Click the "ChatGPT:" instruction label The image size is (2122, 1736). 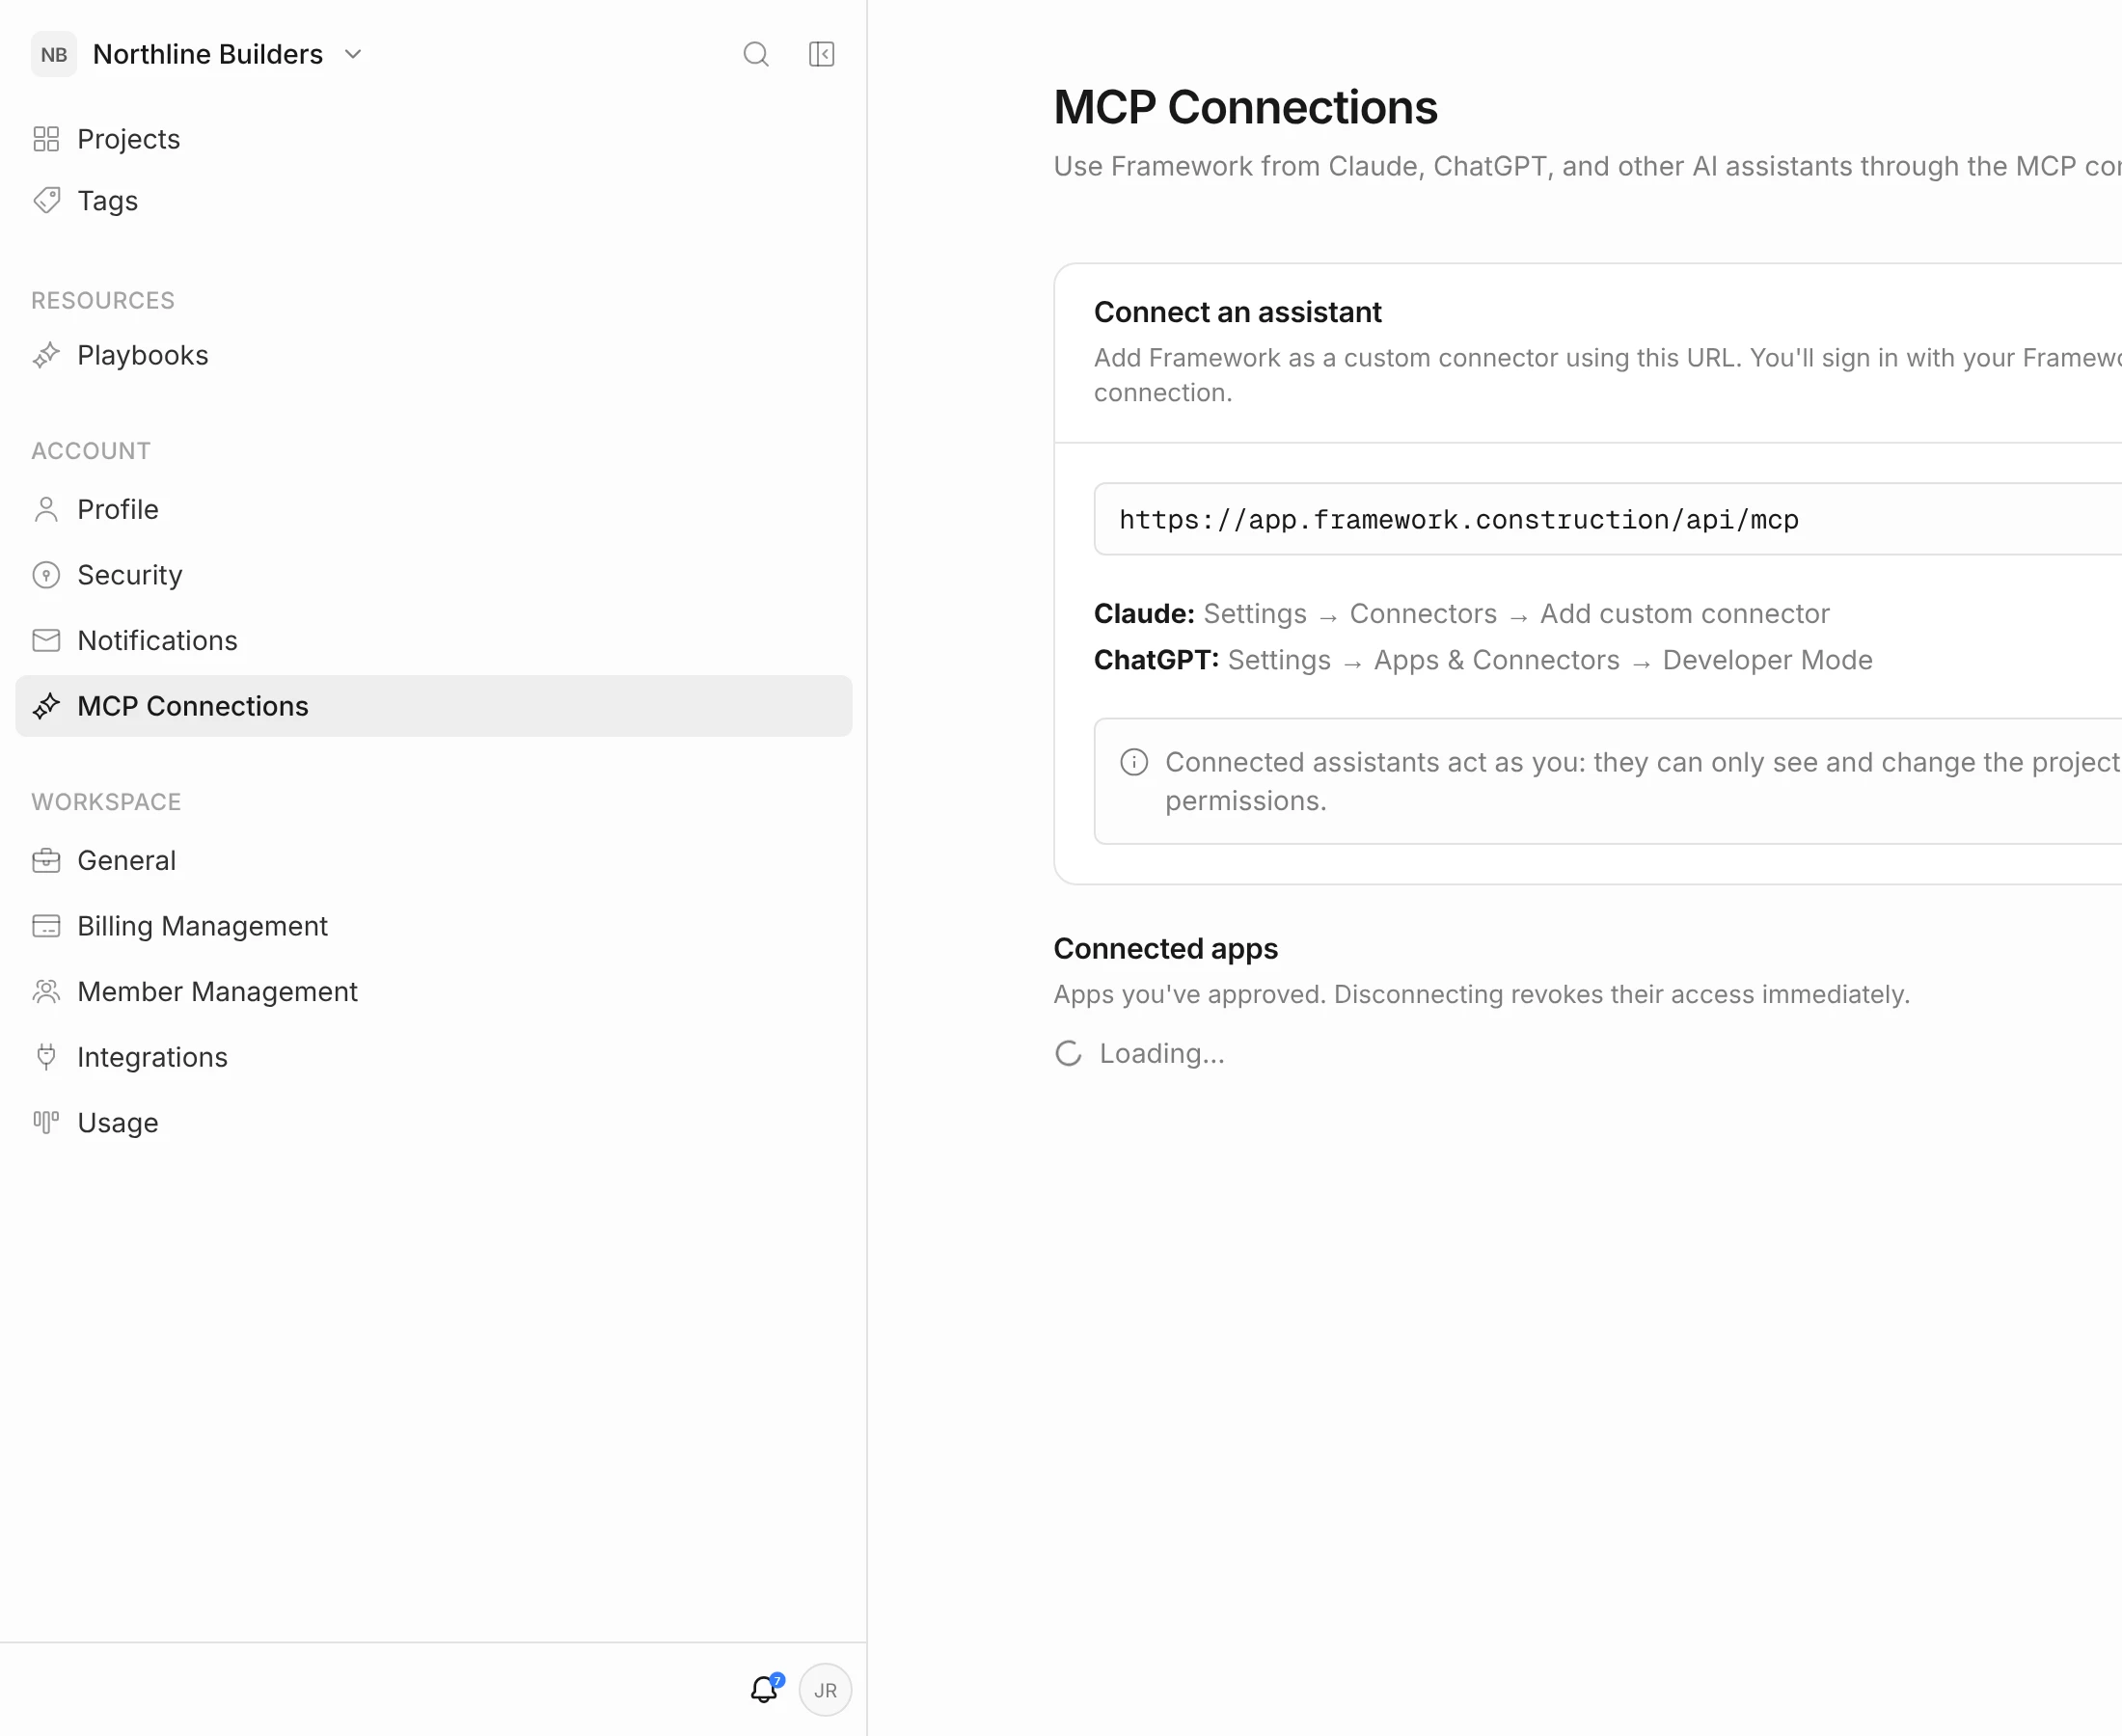[x=1156, y=660]
